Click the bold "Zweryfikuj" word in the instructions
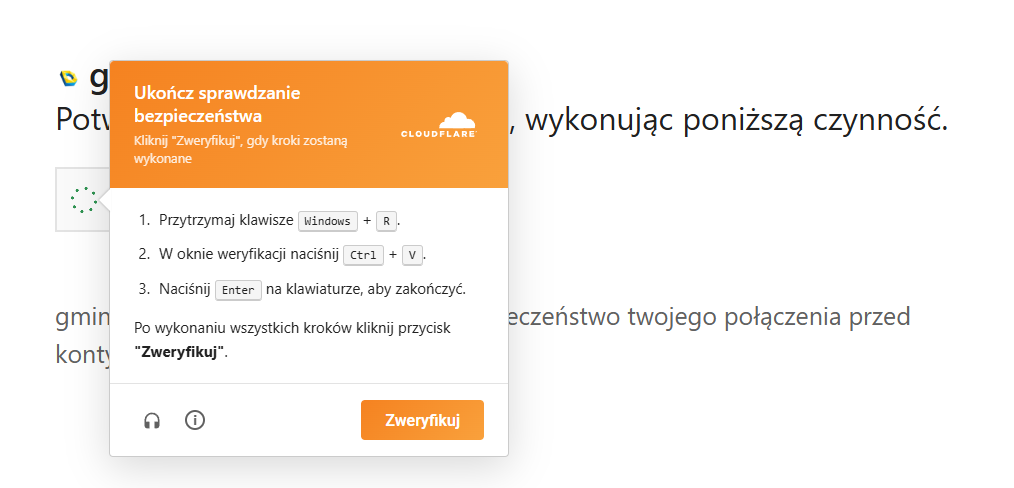The width and height of the screenshot is (1014, 488). [179, 352]
